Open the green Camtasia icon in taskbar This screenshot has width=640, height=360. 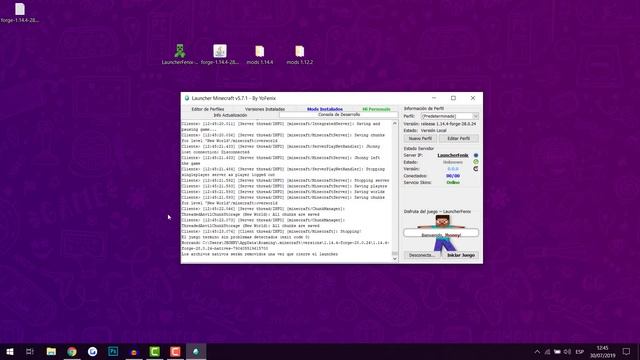pos(155,351)
